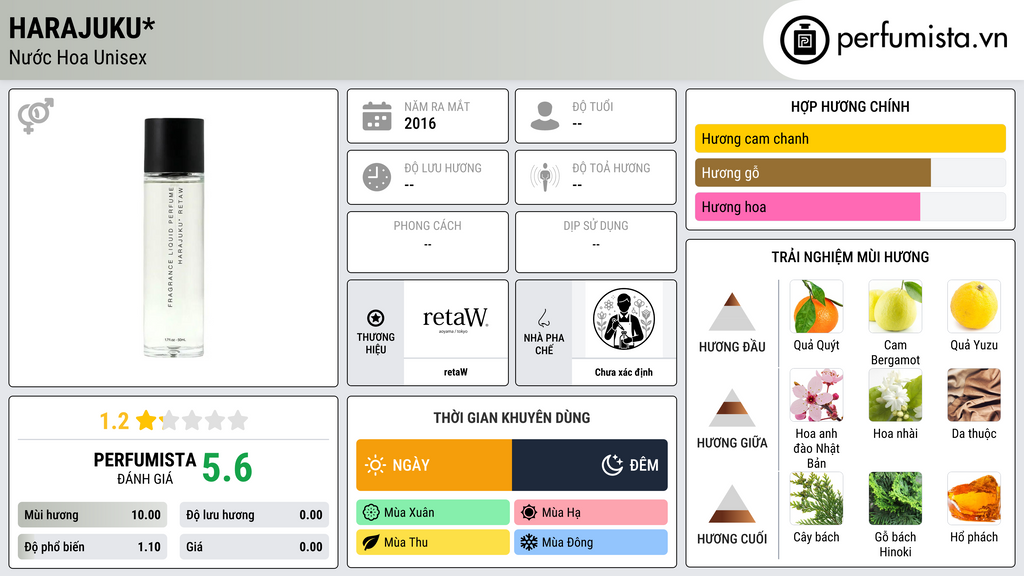Screen dimensions: 1024x576
Task: Click the Mùi hương 10.00 score bar
Action: (x=93, y=515)
